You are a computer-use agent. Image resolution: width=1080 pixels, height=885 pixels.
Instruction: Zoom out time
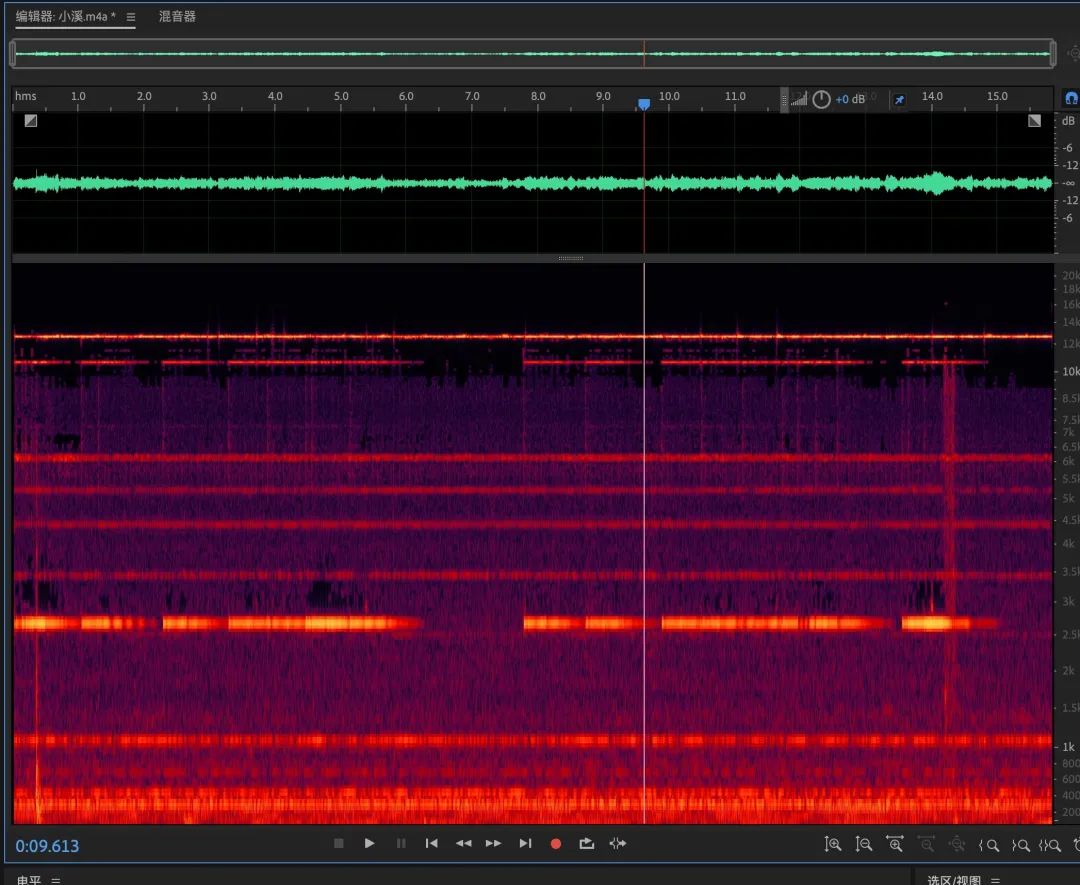tap(926, 844)
